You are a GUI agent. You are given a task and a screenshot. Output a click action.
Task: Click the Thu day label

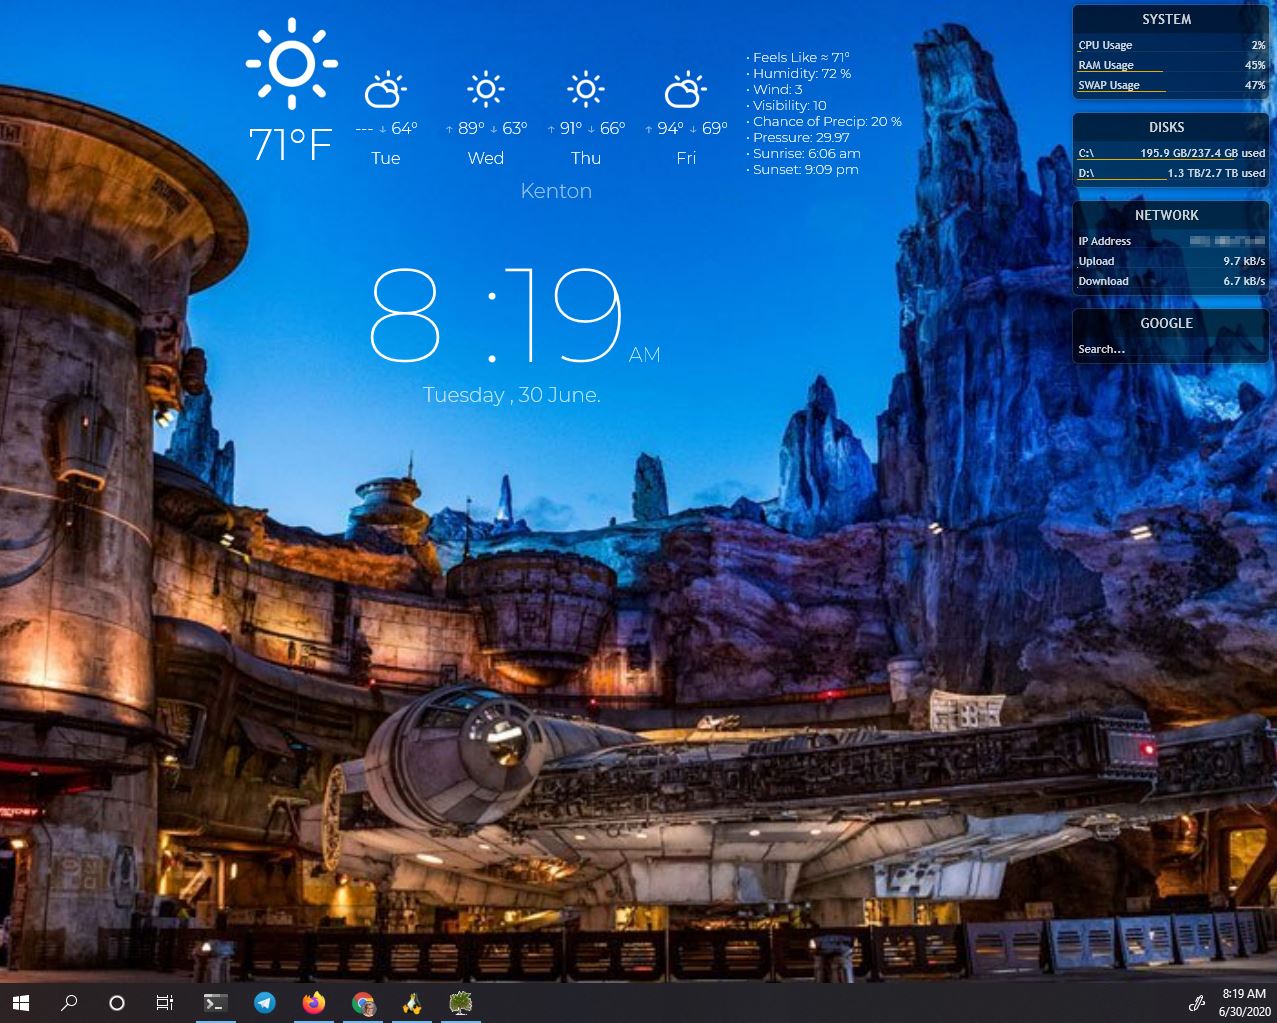click(x=586, y=158)
